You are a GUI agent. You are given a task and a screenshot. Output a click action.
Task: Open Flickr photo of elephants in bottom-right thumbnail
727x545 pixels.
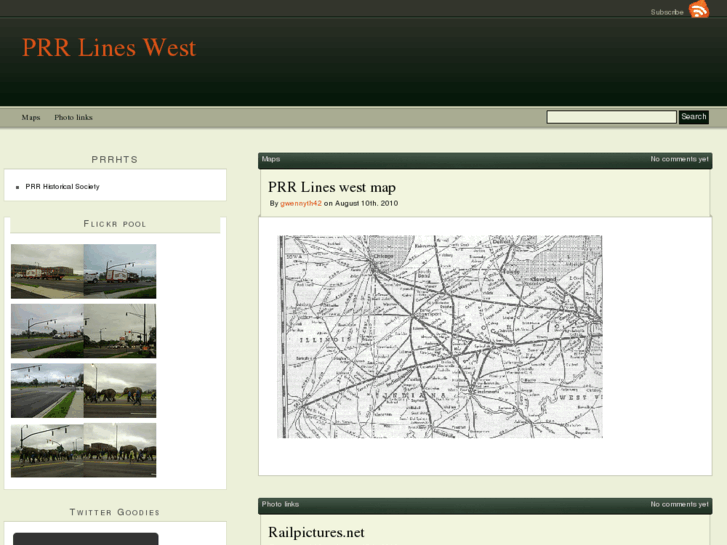coord(120,450)
